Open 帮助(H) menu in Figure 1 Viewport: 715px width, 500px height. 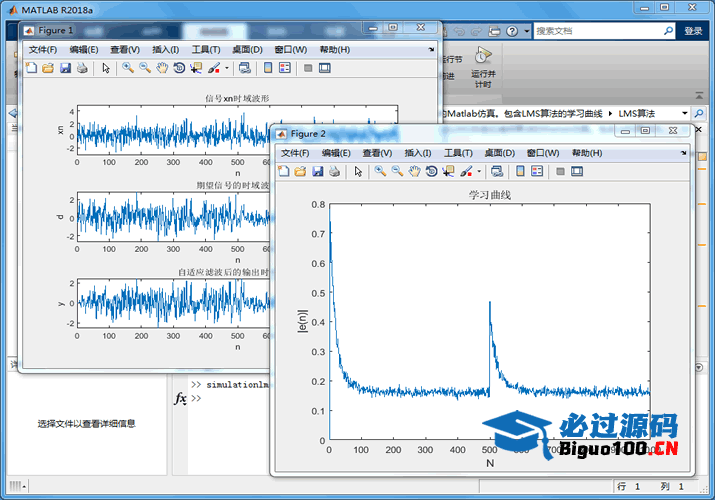(335, 50)
